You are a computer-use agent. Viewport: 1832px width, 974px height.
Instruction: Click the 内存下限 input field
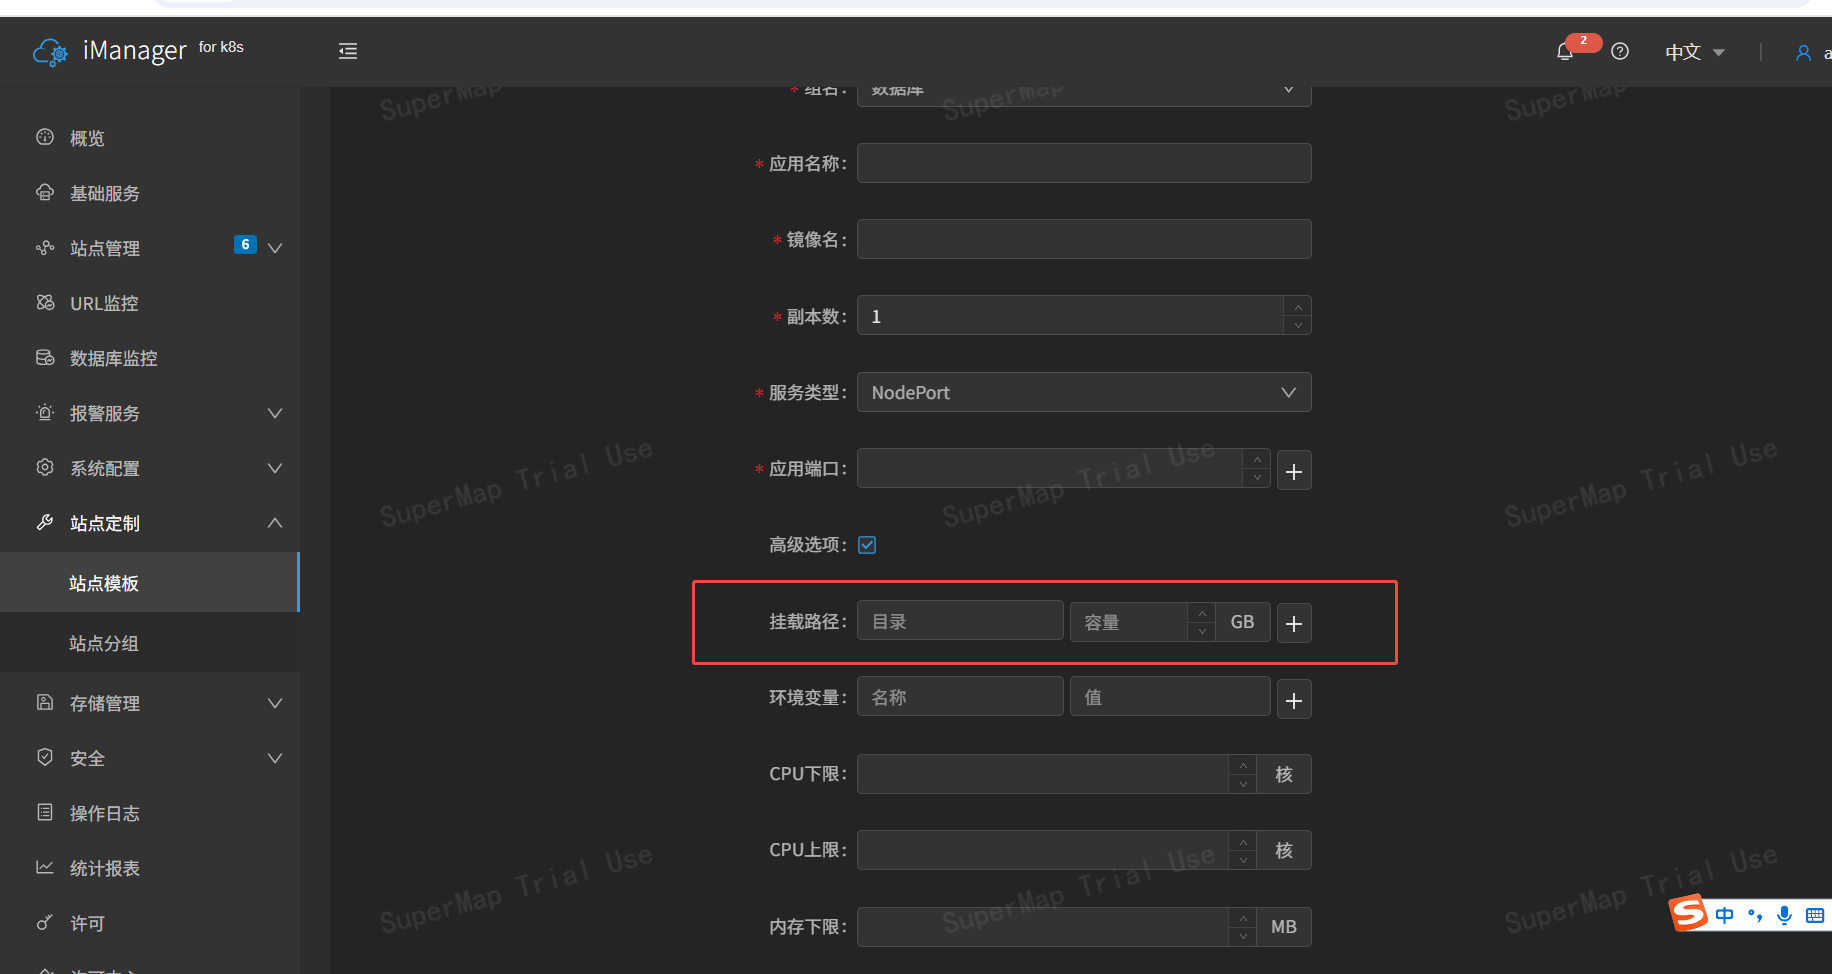1043,927
